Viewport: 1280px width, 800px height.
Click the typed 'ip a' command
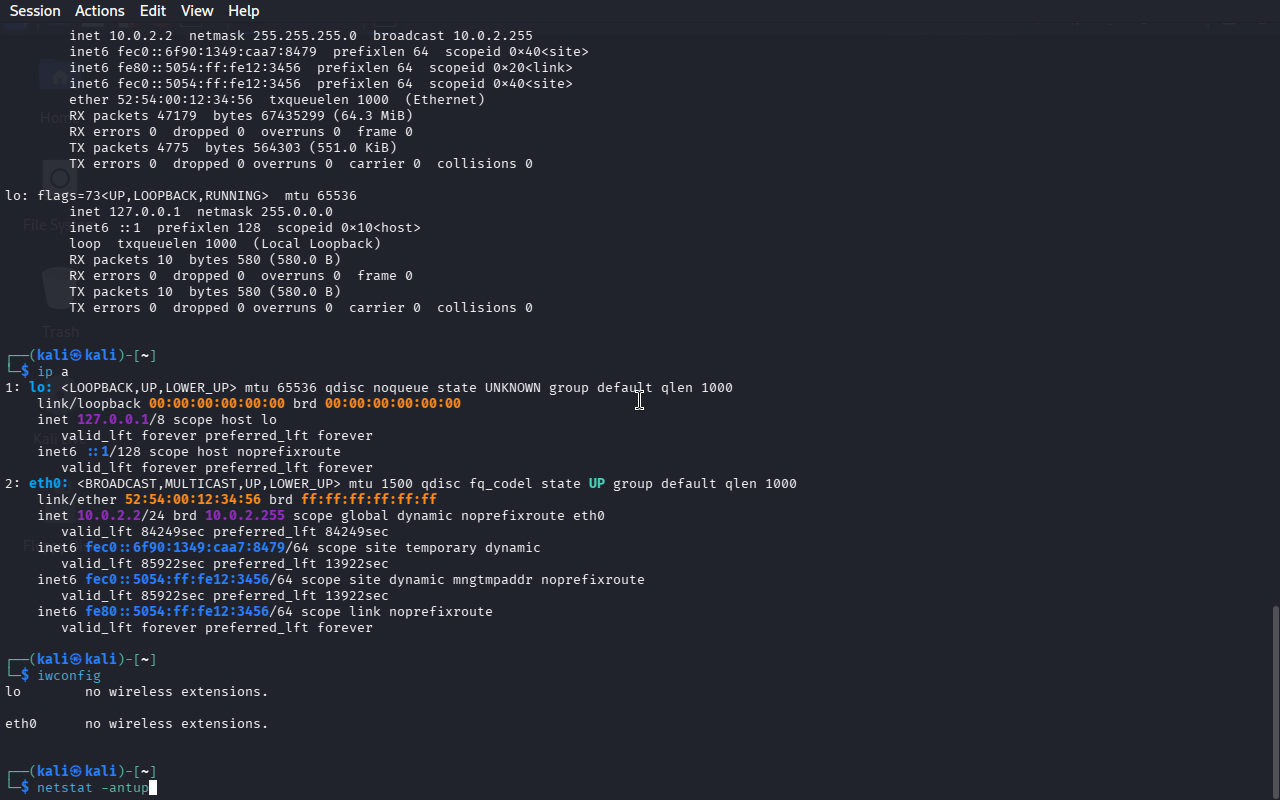[53, 372]
